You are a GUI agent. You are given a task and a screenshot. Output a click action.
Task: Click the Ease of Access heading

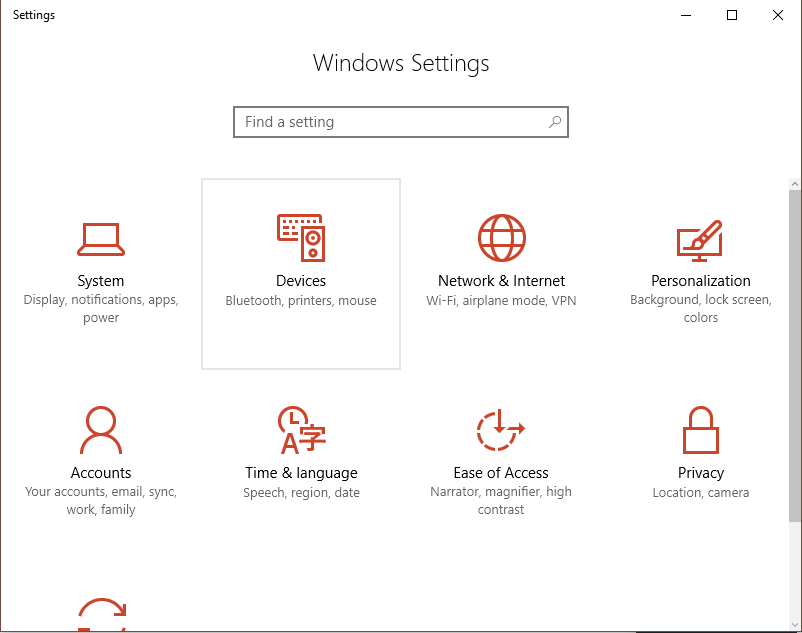(501, 473)
